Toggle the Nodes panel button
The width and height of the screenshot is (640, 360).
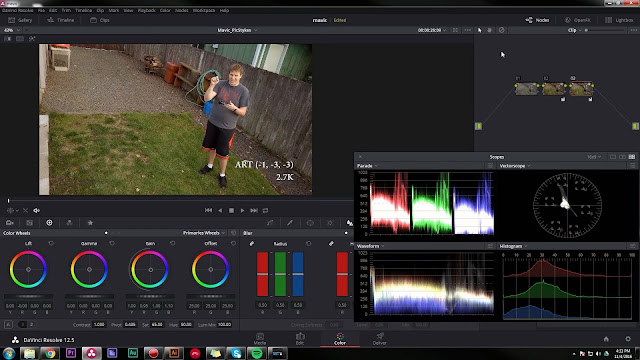coord(537,20)
